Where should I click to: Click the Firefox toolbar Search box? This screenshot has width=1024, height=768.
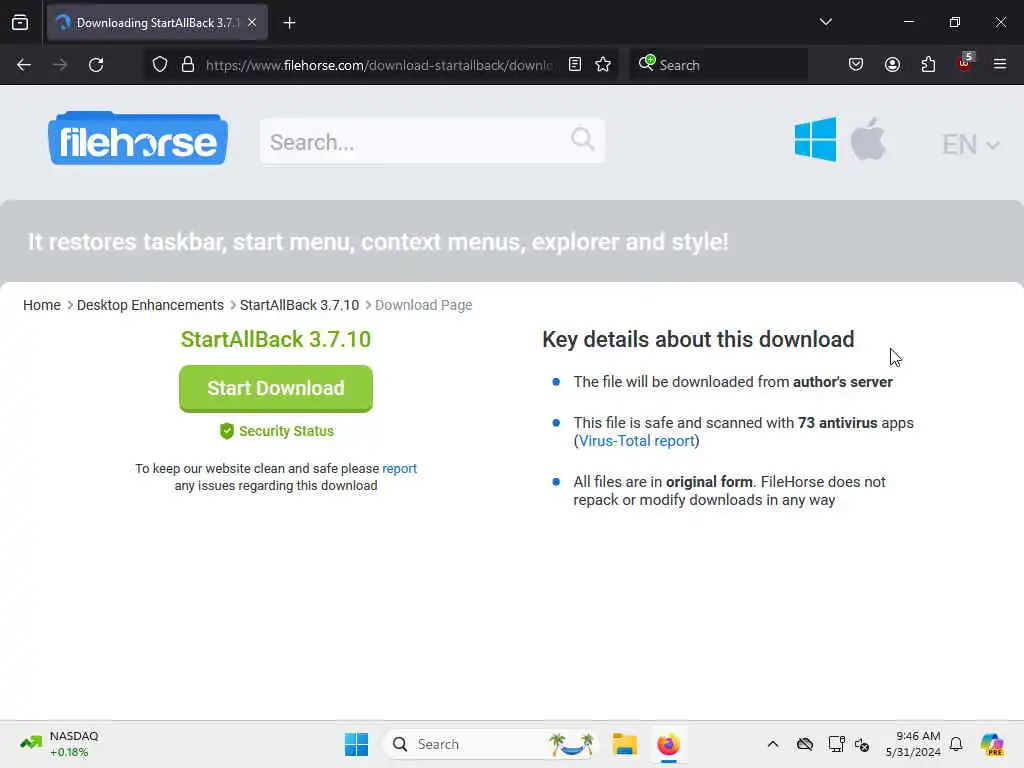718,65
